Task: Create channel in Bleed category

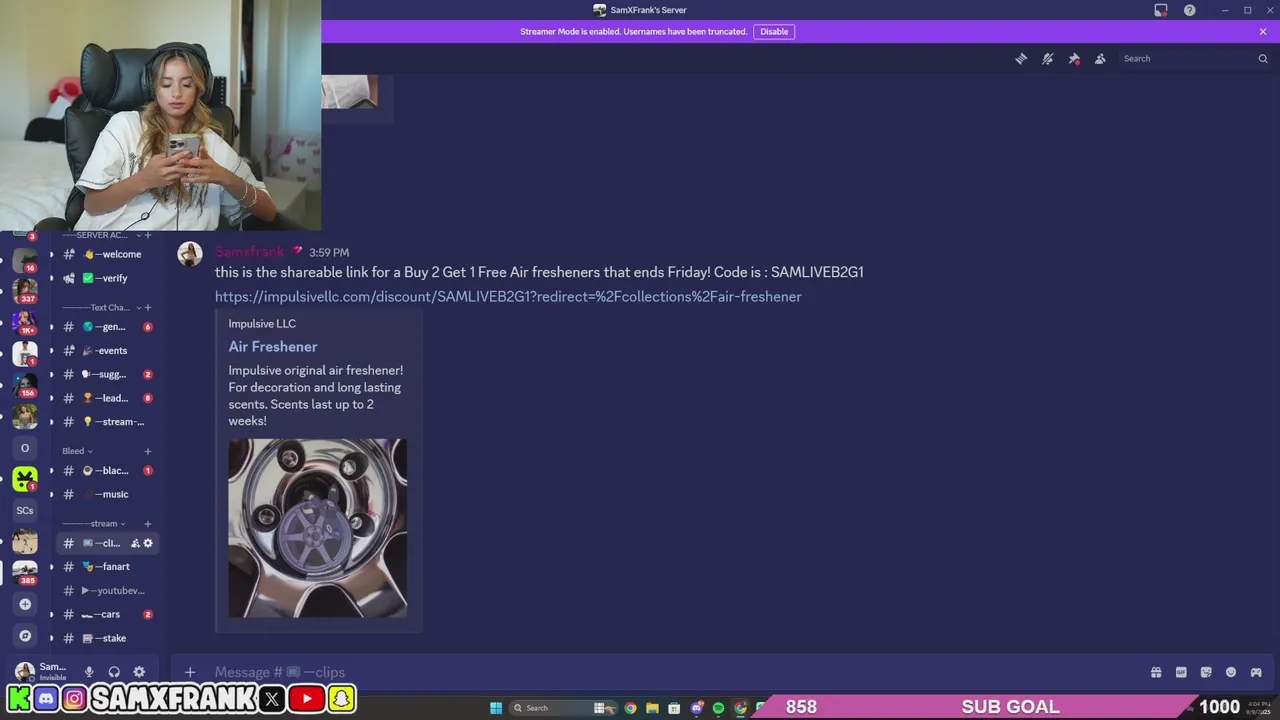Action: [x=148, y=451]
